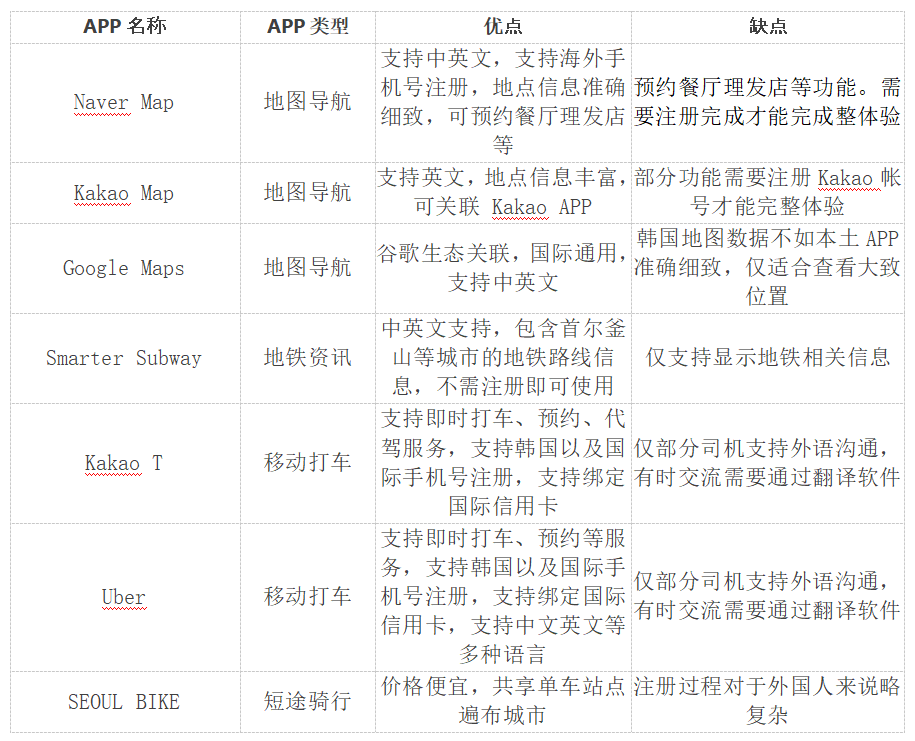Image resolution: width=915 pixels, height=741 pixels.
Task: Click the "谷歌生态关联" advantage cell
Action: pos(502,268)
